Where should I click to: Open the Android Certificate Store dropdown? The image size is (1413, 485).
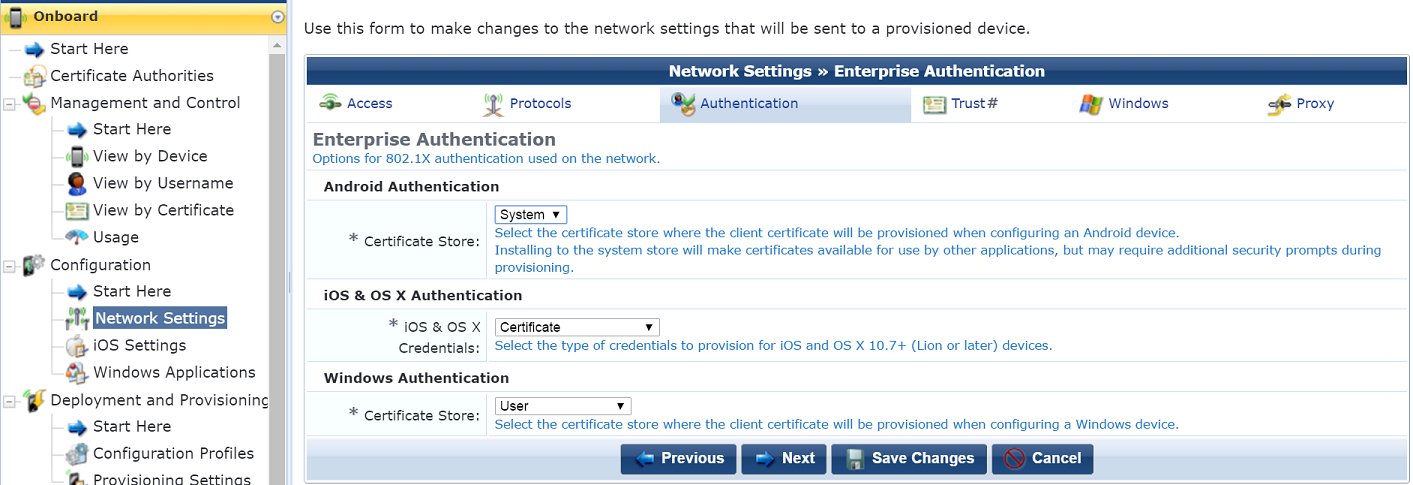click(531, 215)
